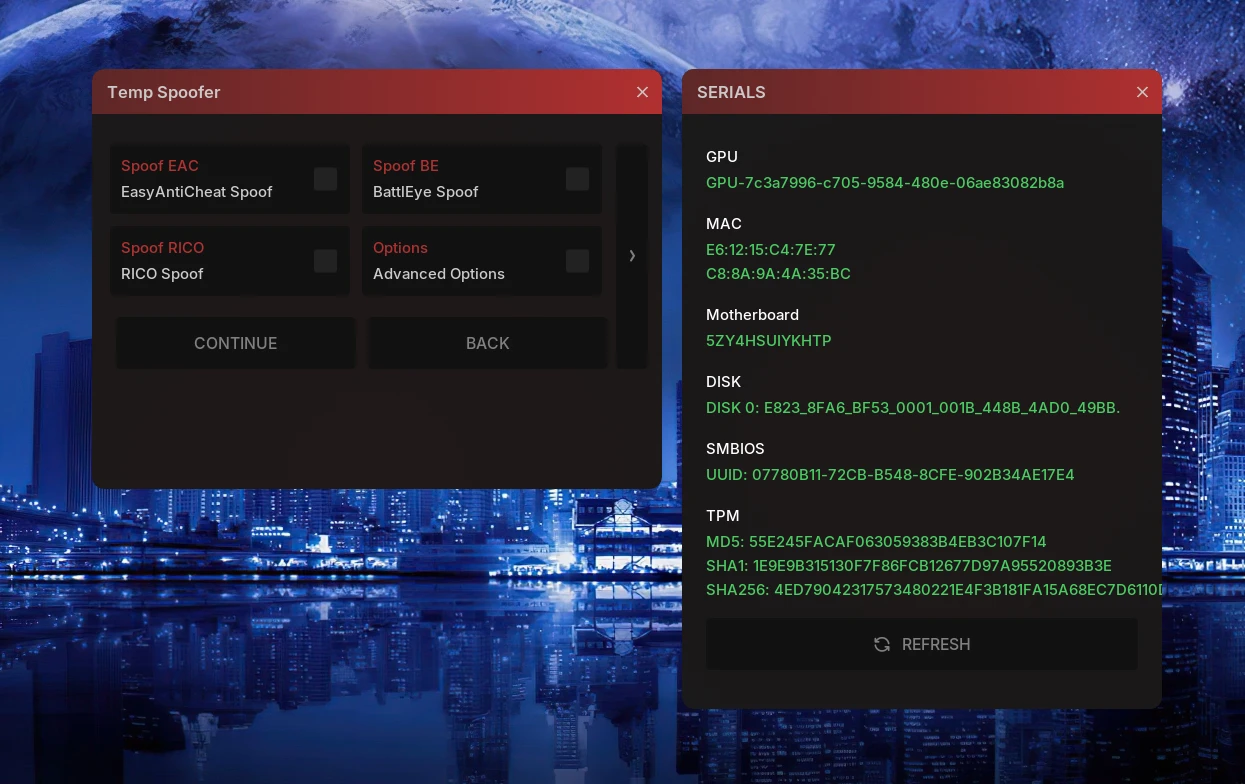1245x784 pixels.
Task: Check the Advanced Options checkbox
Action: 578,261
